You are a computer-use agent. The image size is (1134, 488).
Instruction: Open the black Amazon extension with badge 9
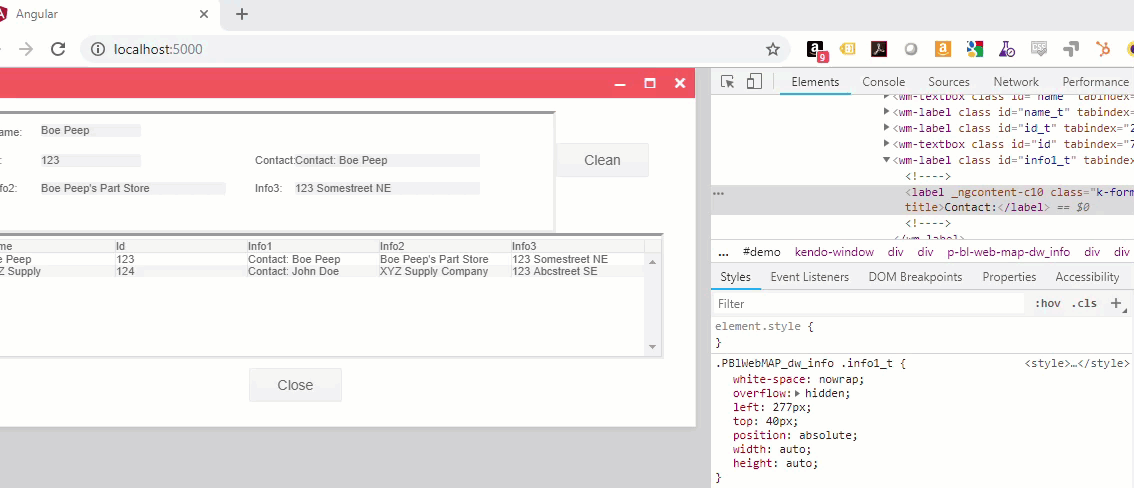point(816,50)
